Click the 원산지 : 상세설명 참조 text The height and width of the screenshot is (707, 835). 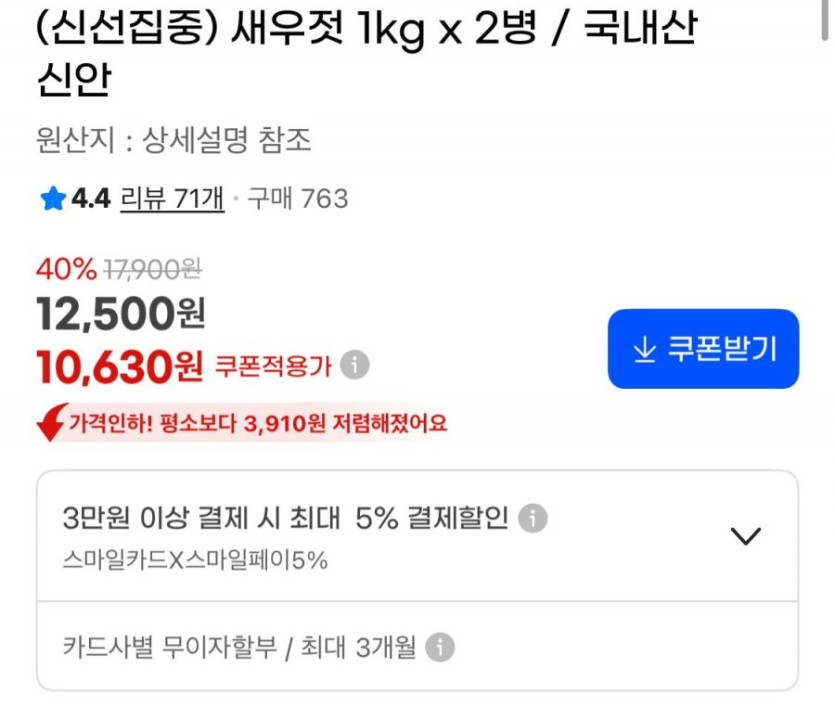[173, 141]
